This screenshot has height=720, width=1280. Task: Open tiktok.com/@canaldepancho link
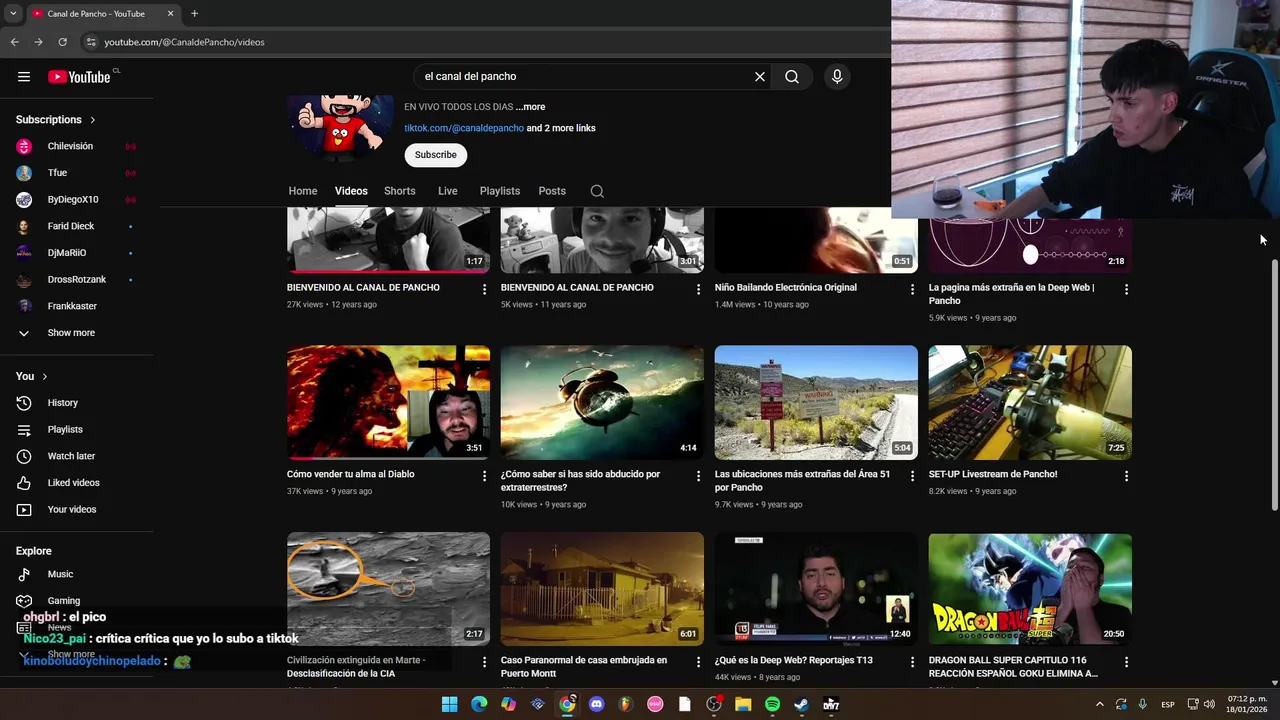click(x=464, y=128)
